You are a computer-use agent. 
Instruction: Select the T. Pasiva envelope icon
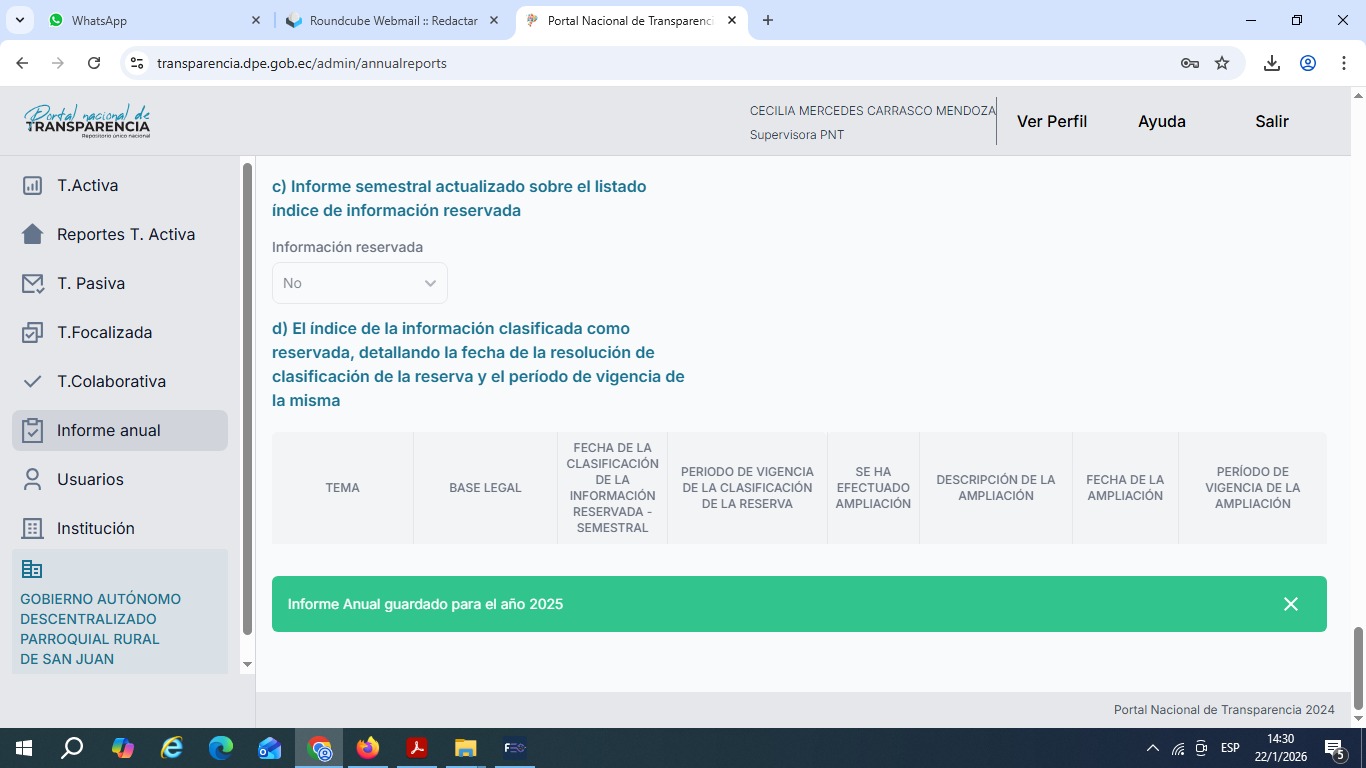pyautogui.click(x=32, y=283)
